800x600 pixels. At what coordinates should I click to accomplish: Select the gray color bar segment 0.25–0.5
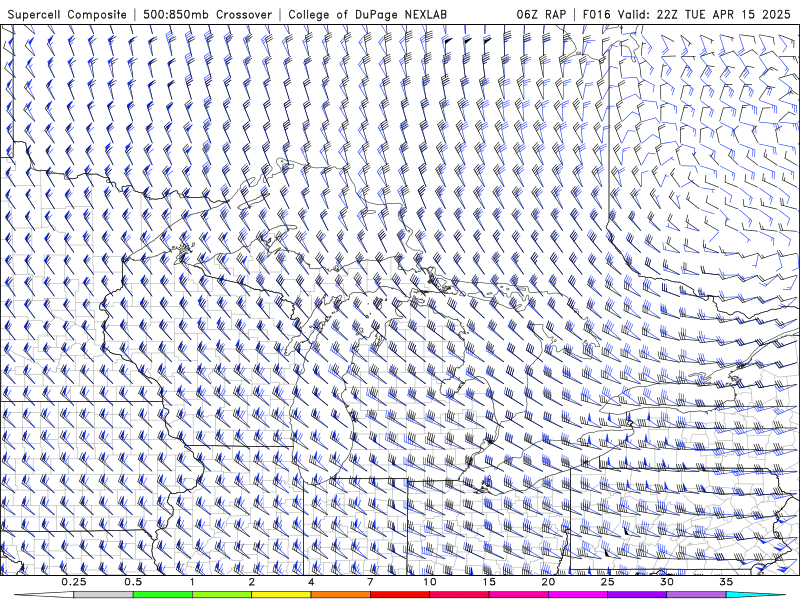point(104,595)
